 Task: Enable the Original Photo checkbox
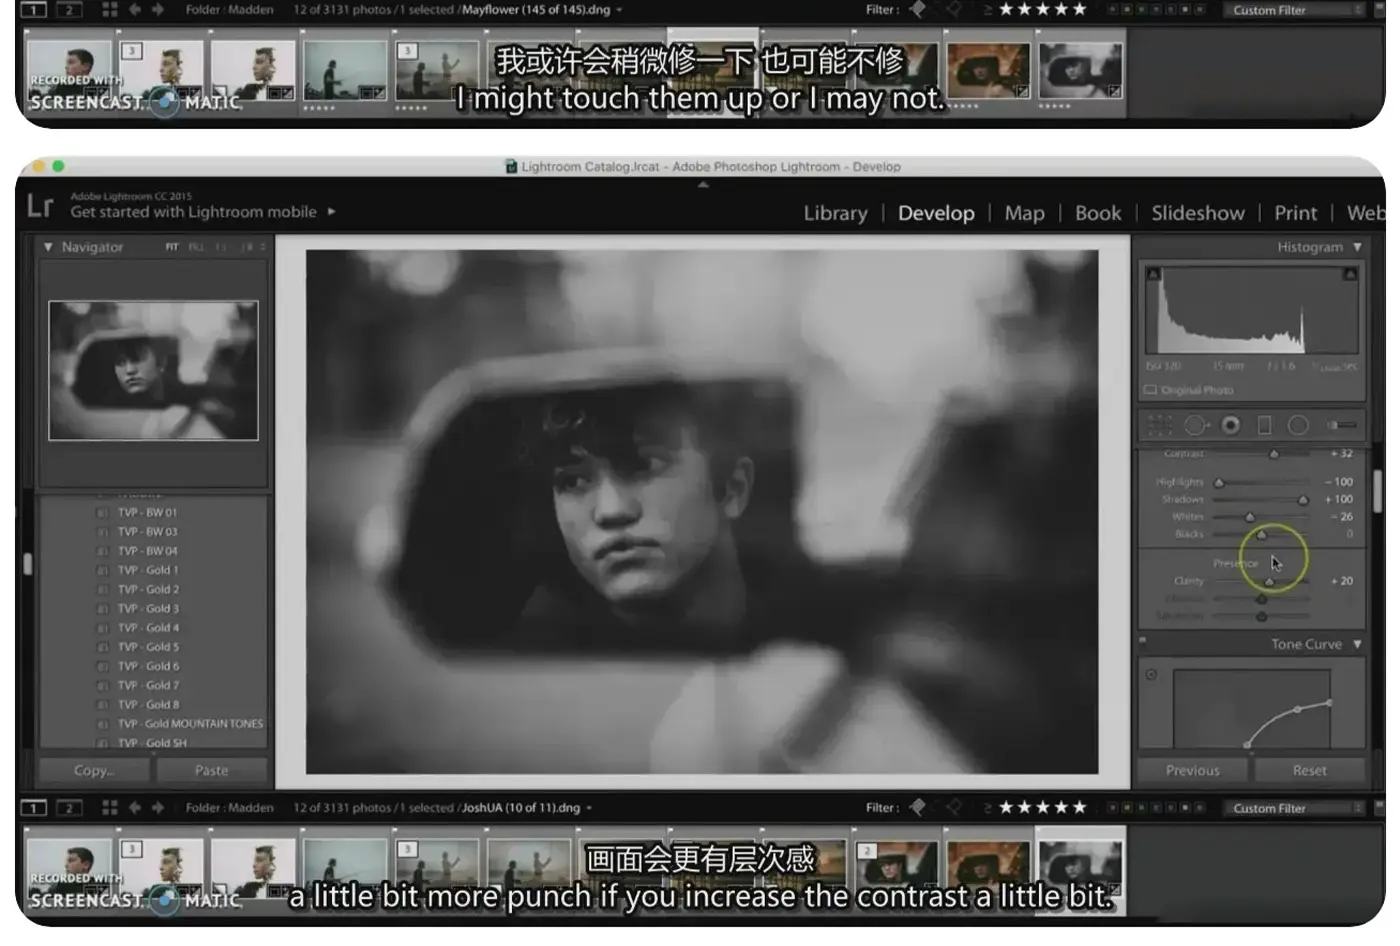click(x=1151, y=390)
